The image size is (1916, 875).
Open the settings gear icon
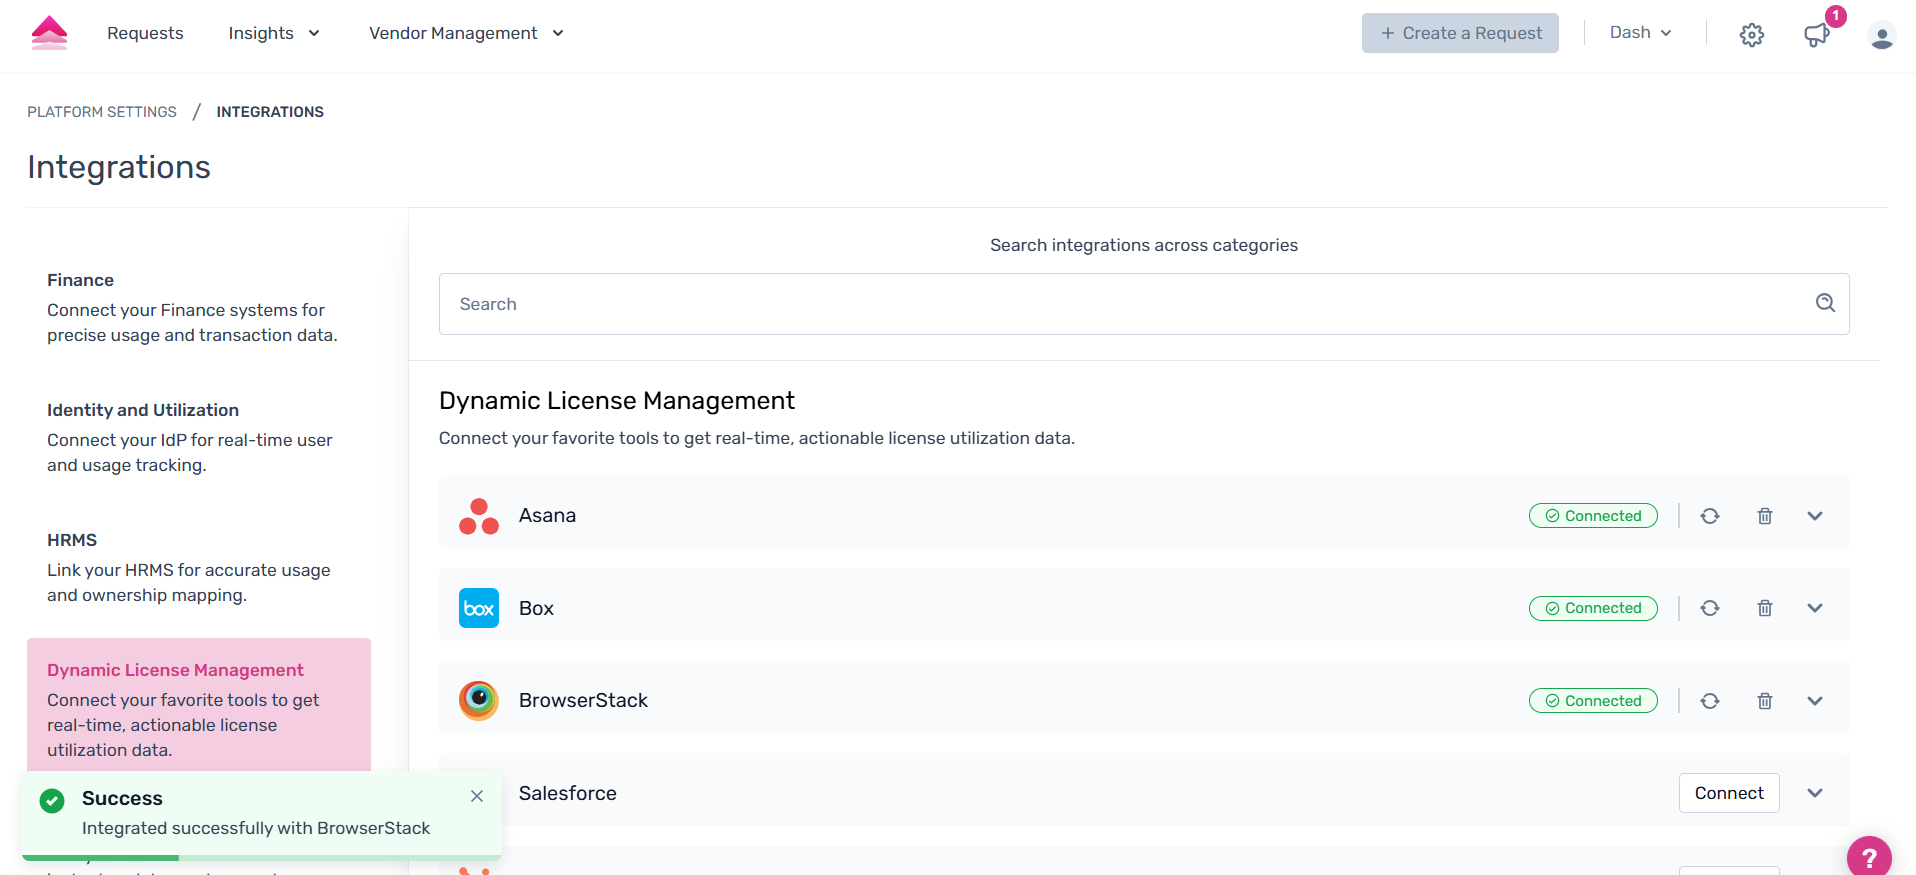point(1752,35)
